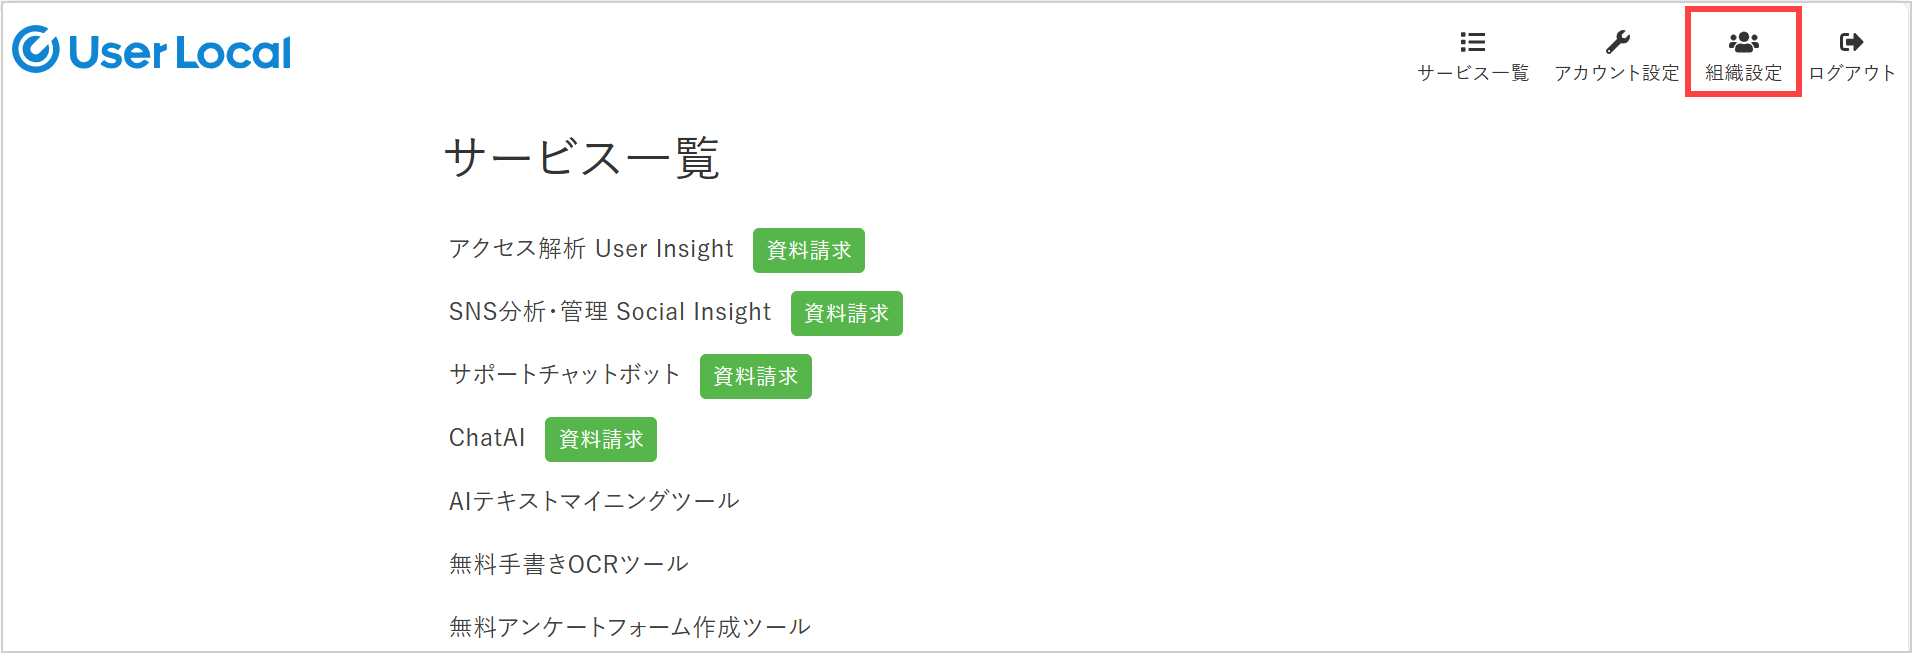Select the ログアウト menu label
Screen dimensions: 1912x653
(x=1851, y=73)
